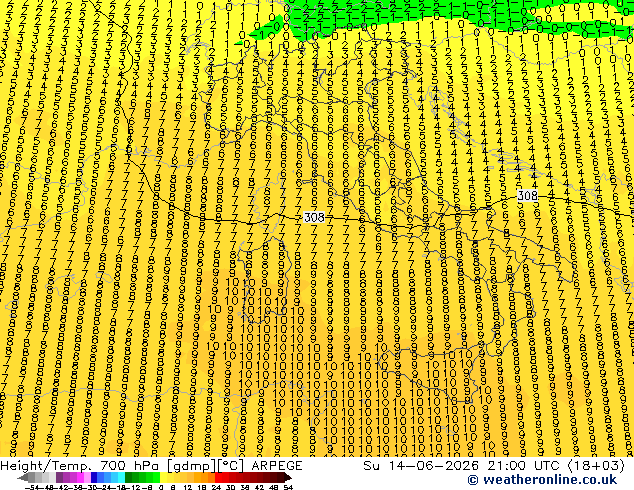Click the dark blue swatch in temperature legend
Viewport: 634px width, 490px height.
[x=94, y=478]
